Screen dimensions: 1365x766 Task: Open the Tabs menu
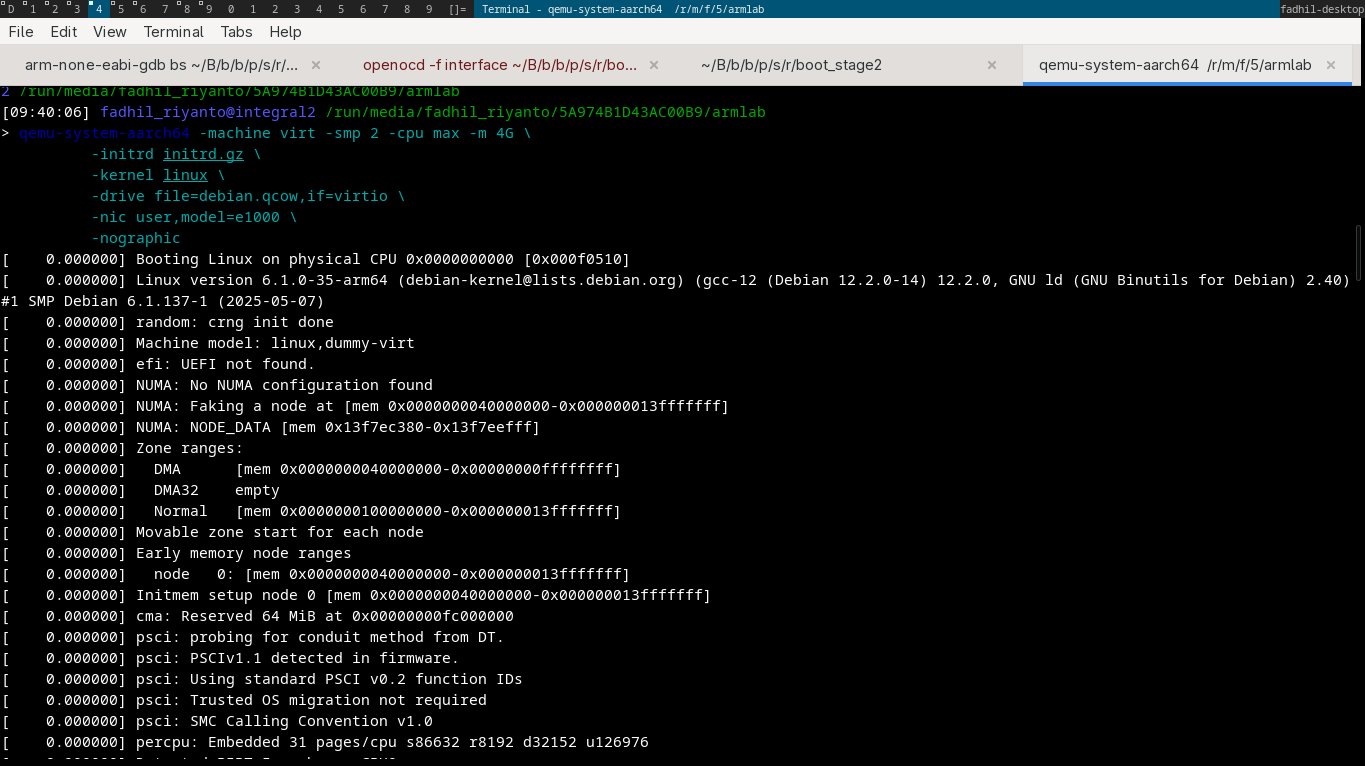click(237, 32)
